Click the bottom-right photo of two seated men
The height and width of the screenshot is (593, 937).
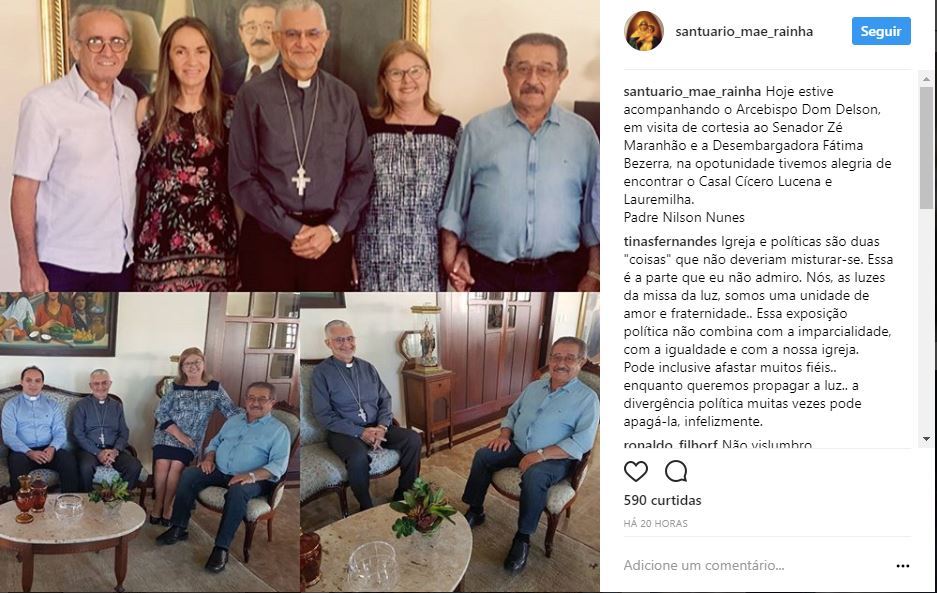450,442
